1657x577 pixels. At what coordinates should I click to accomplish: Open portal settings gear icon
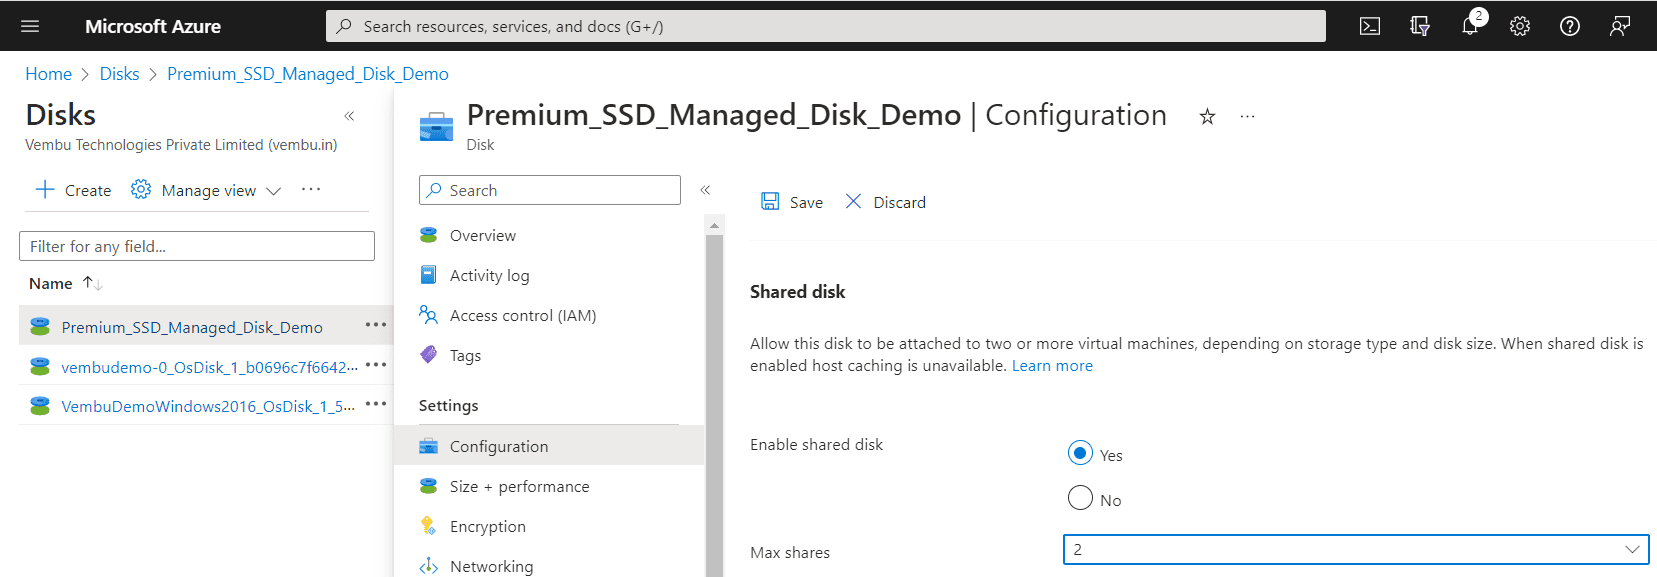(x=1520, y=26)
